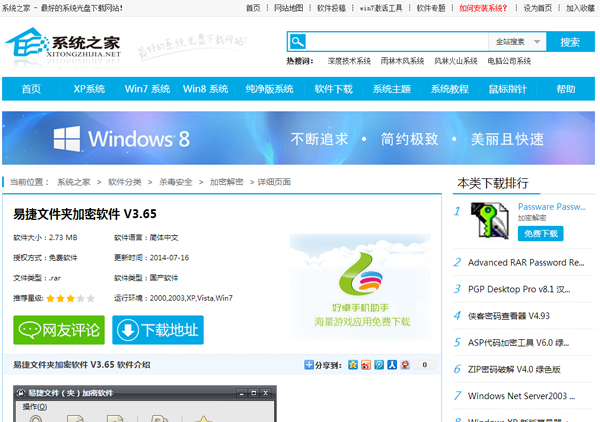Viewport: 600px width, 422px height.
Task: Open the 鼠标指针 nav tab
Action: [508, 89]
